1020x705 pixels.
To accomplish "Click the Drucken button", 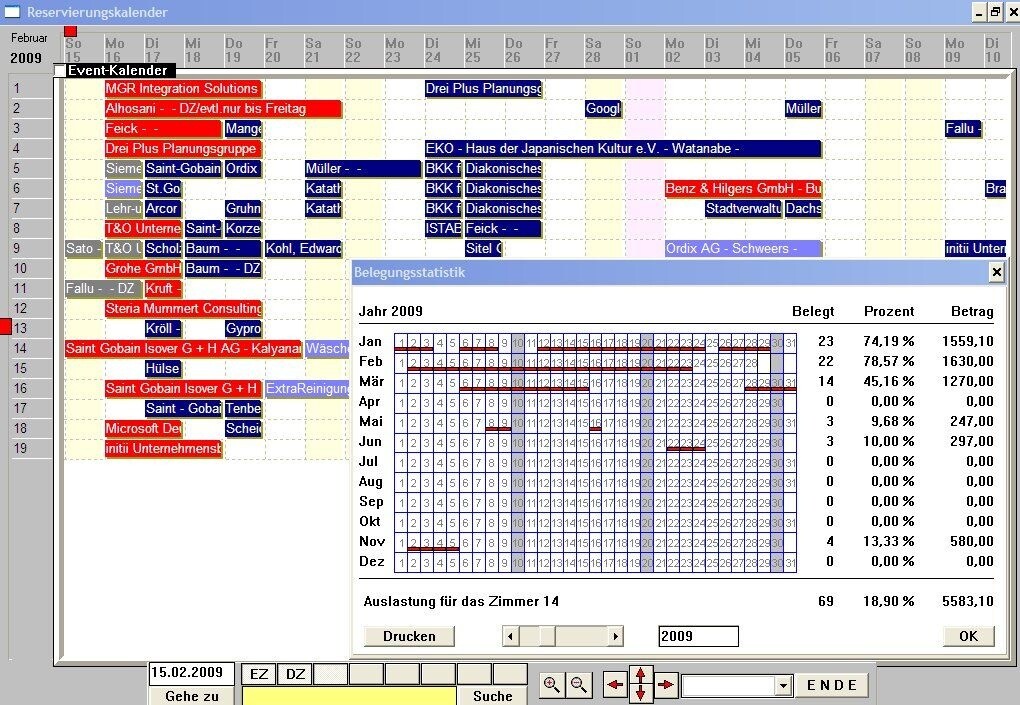I will point(409,636).
